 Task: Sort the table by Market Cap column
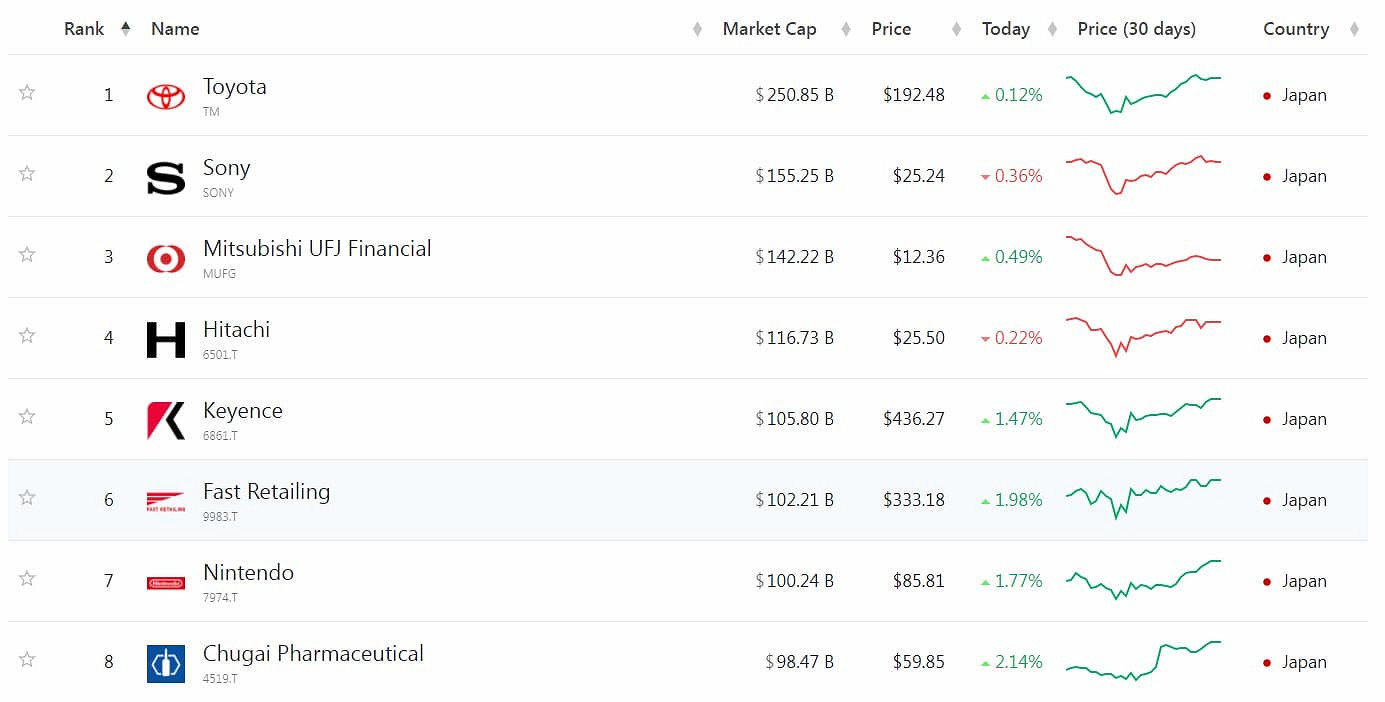point(769,29)
